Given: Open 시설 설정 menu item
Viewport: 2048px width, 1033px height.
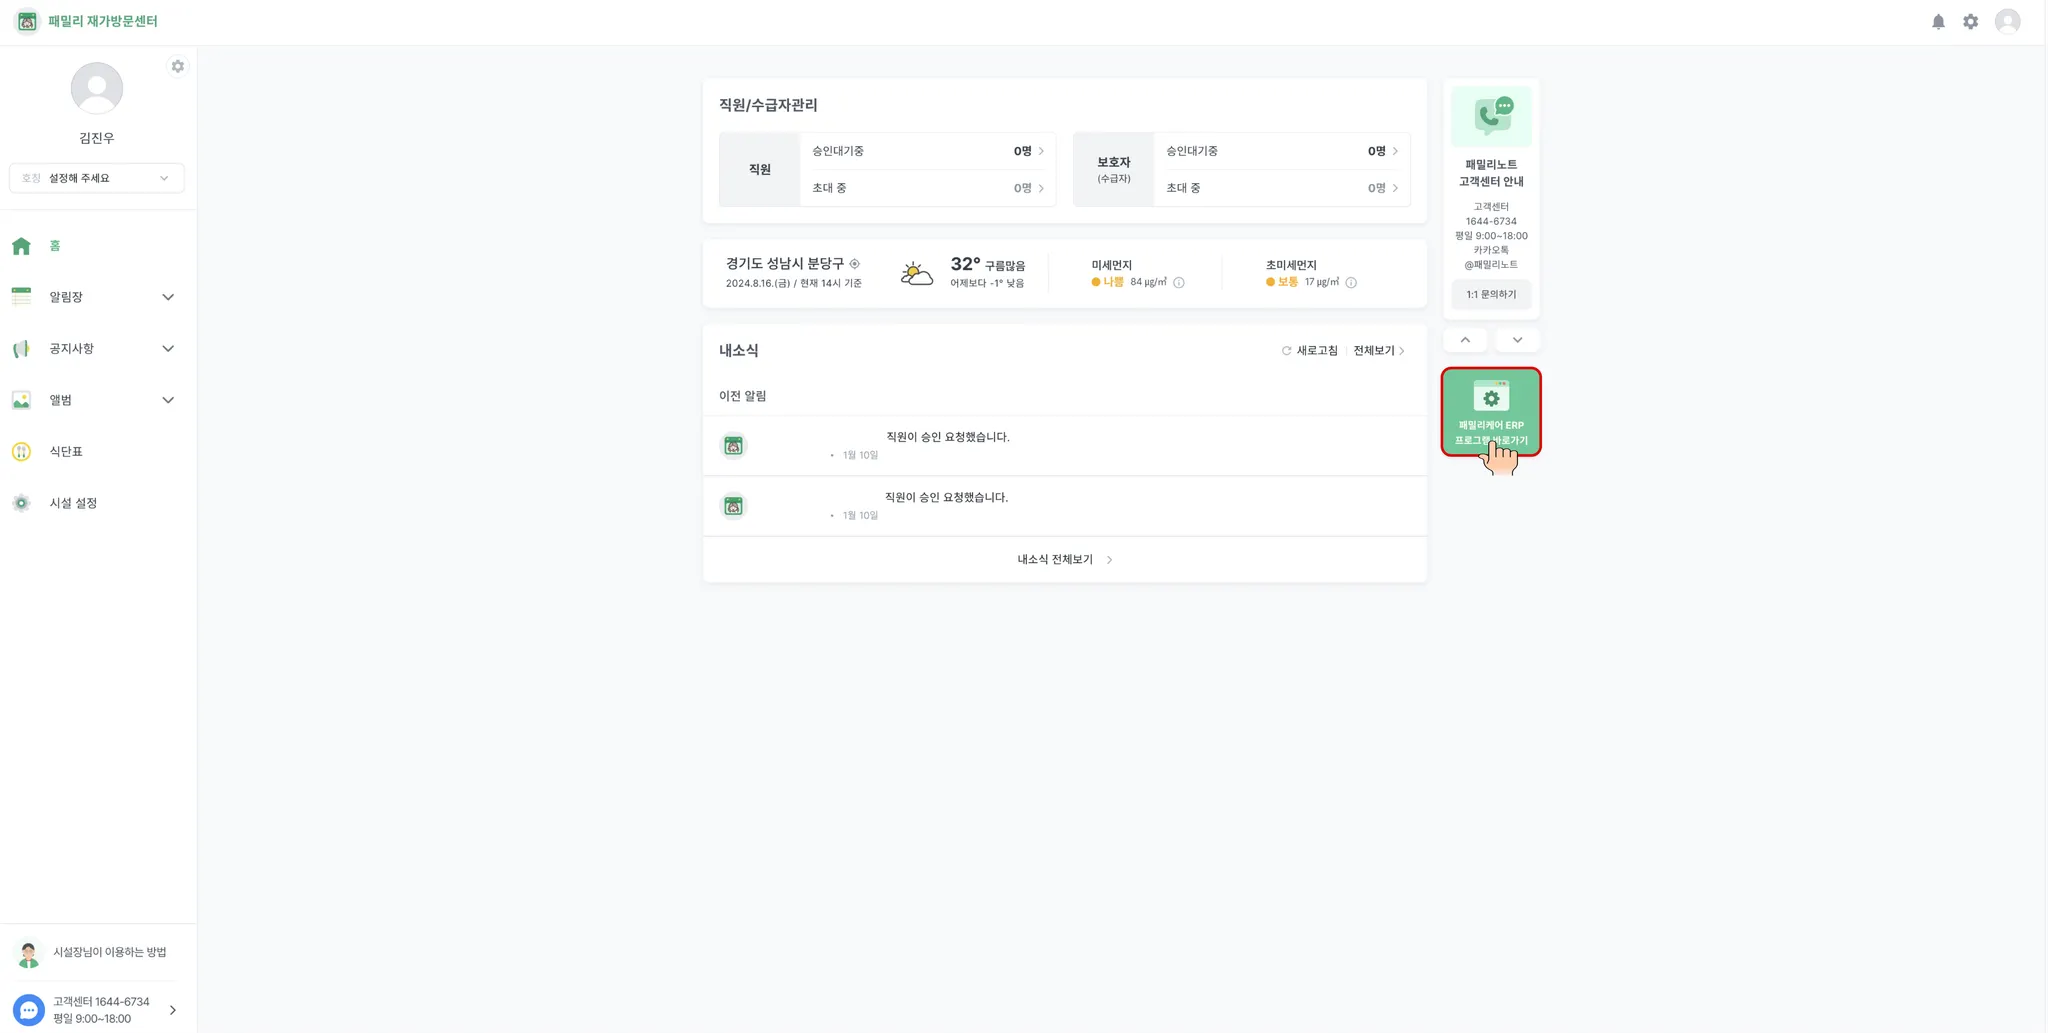Looking at the screenshot, I should 97,503.
